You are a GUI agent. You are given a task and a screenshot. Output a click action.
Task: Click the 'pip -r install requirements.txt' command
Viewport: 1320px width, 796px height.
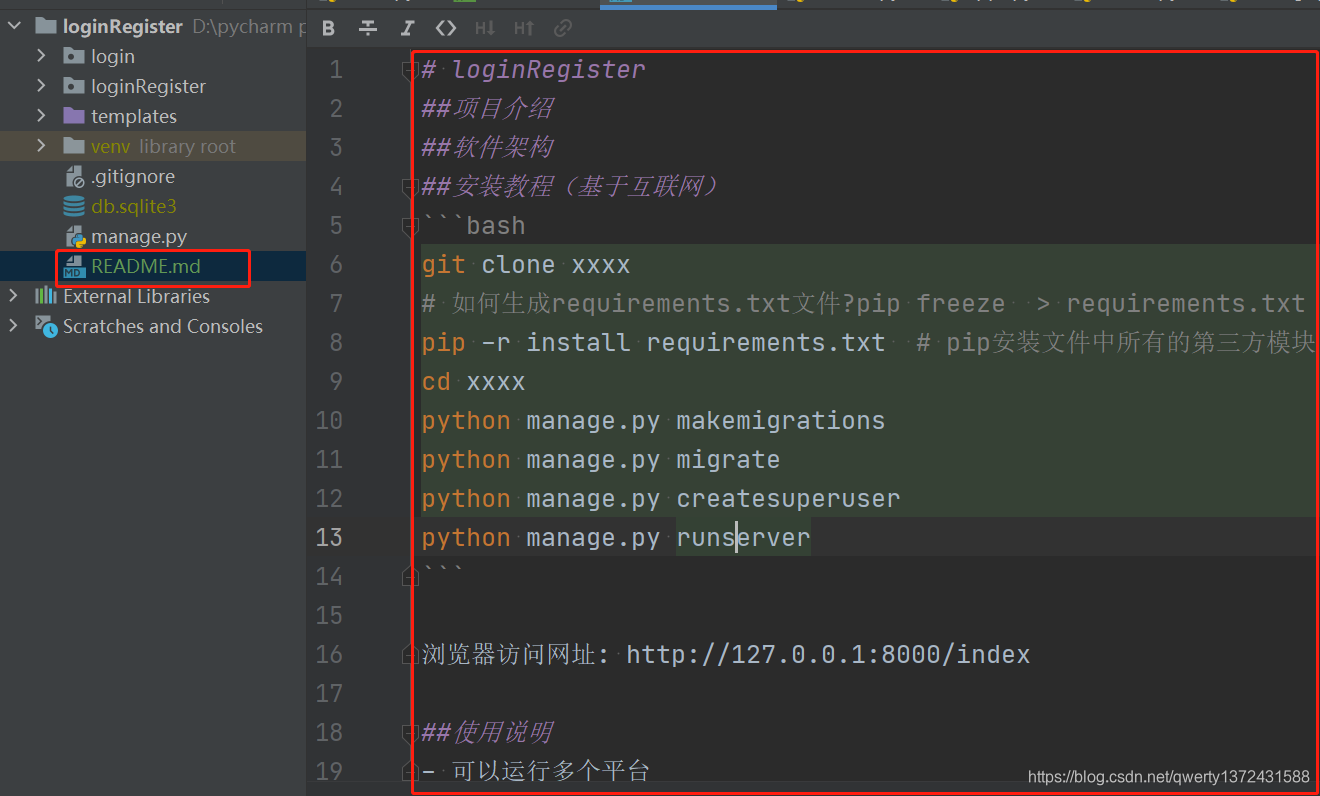653,343
